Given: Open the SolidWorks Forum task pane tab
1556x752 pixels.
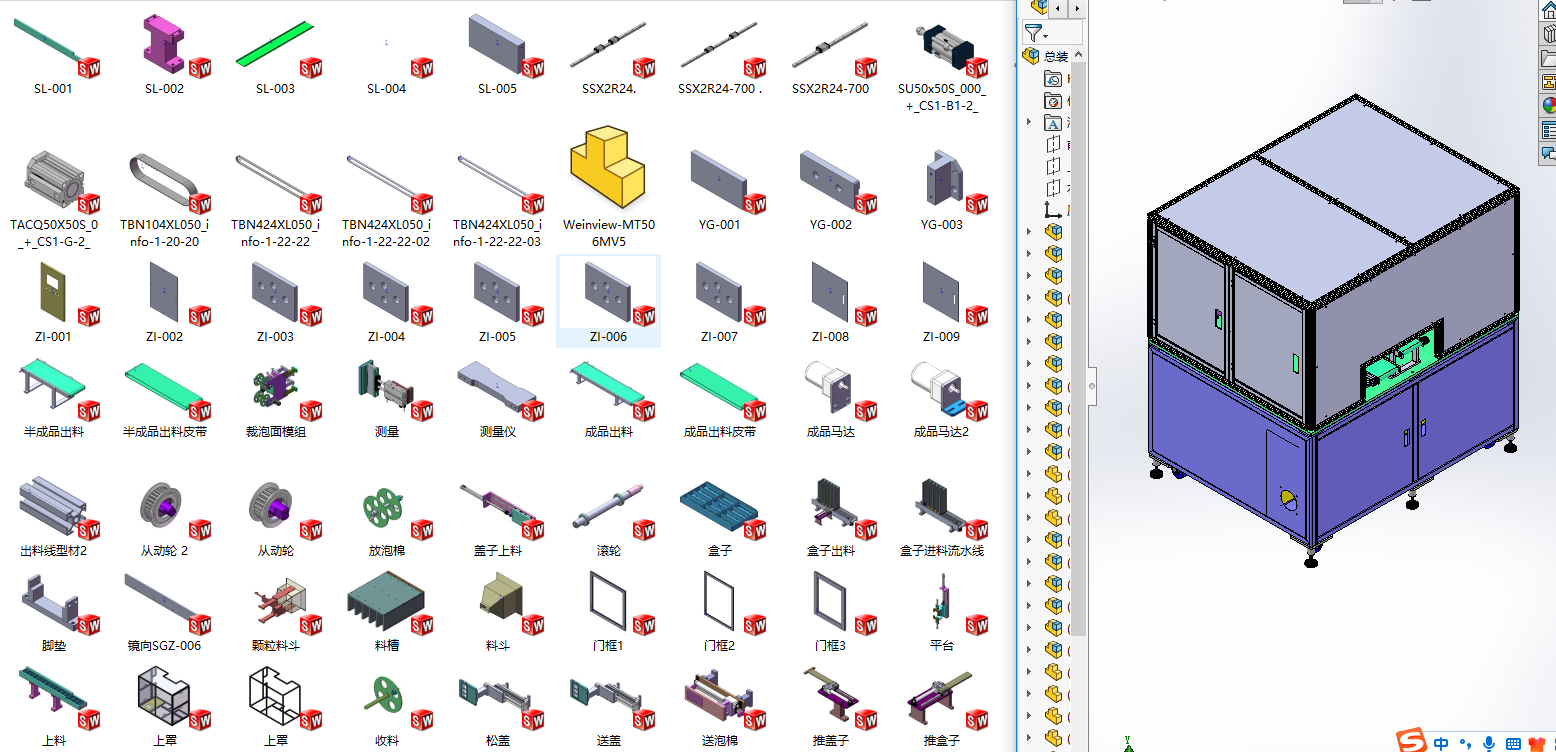Looking at the screenshot, I should tap(1548, 154).
